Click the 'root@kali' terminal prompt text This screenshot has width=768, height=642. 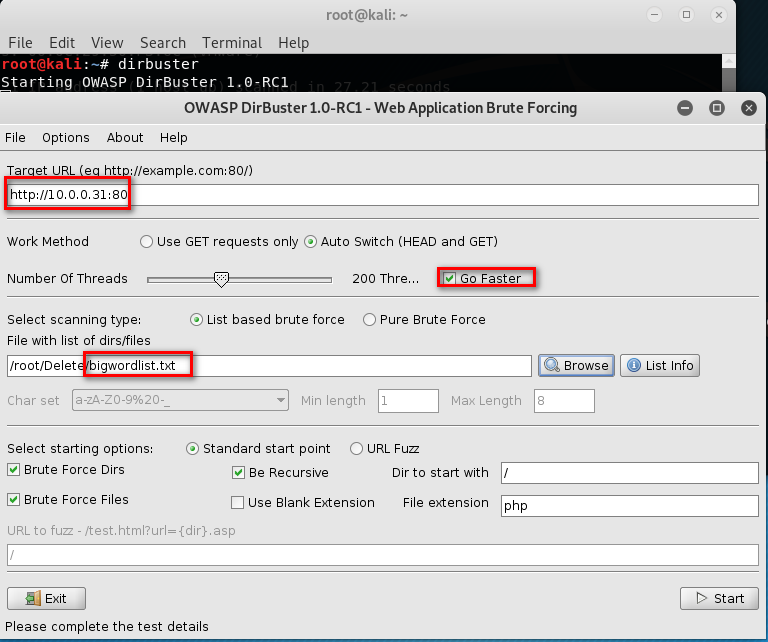[42, 64]
